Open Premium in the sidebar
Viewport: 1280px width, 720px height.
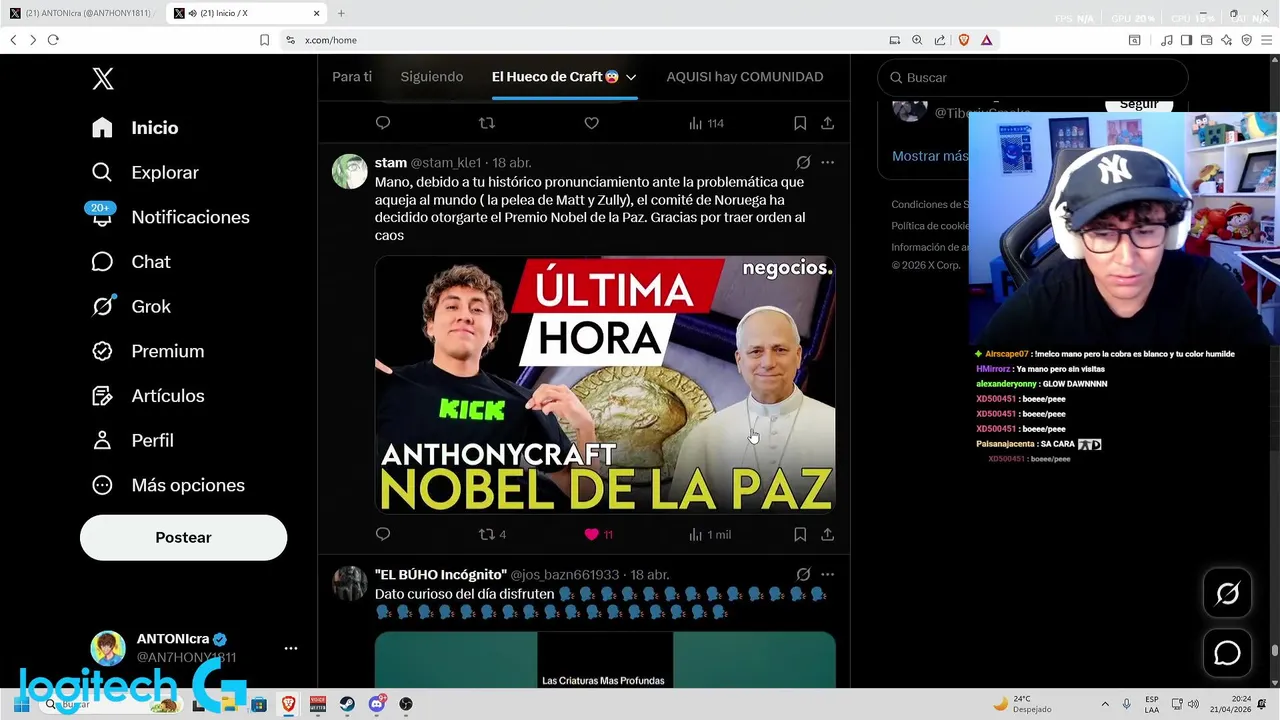[x=148, y=351]
